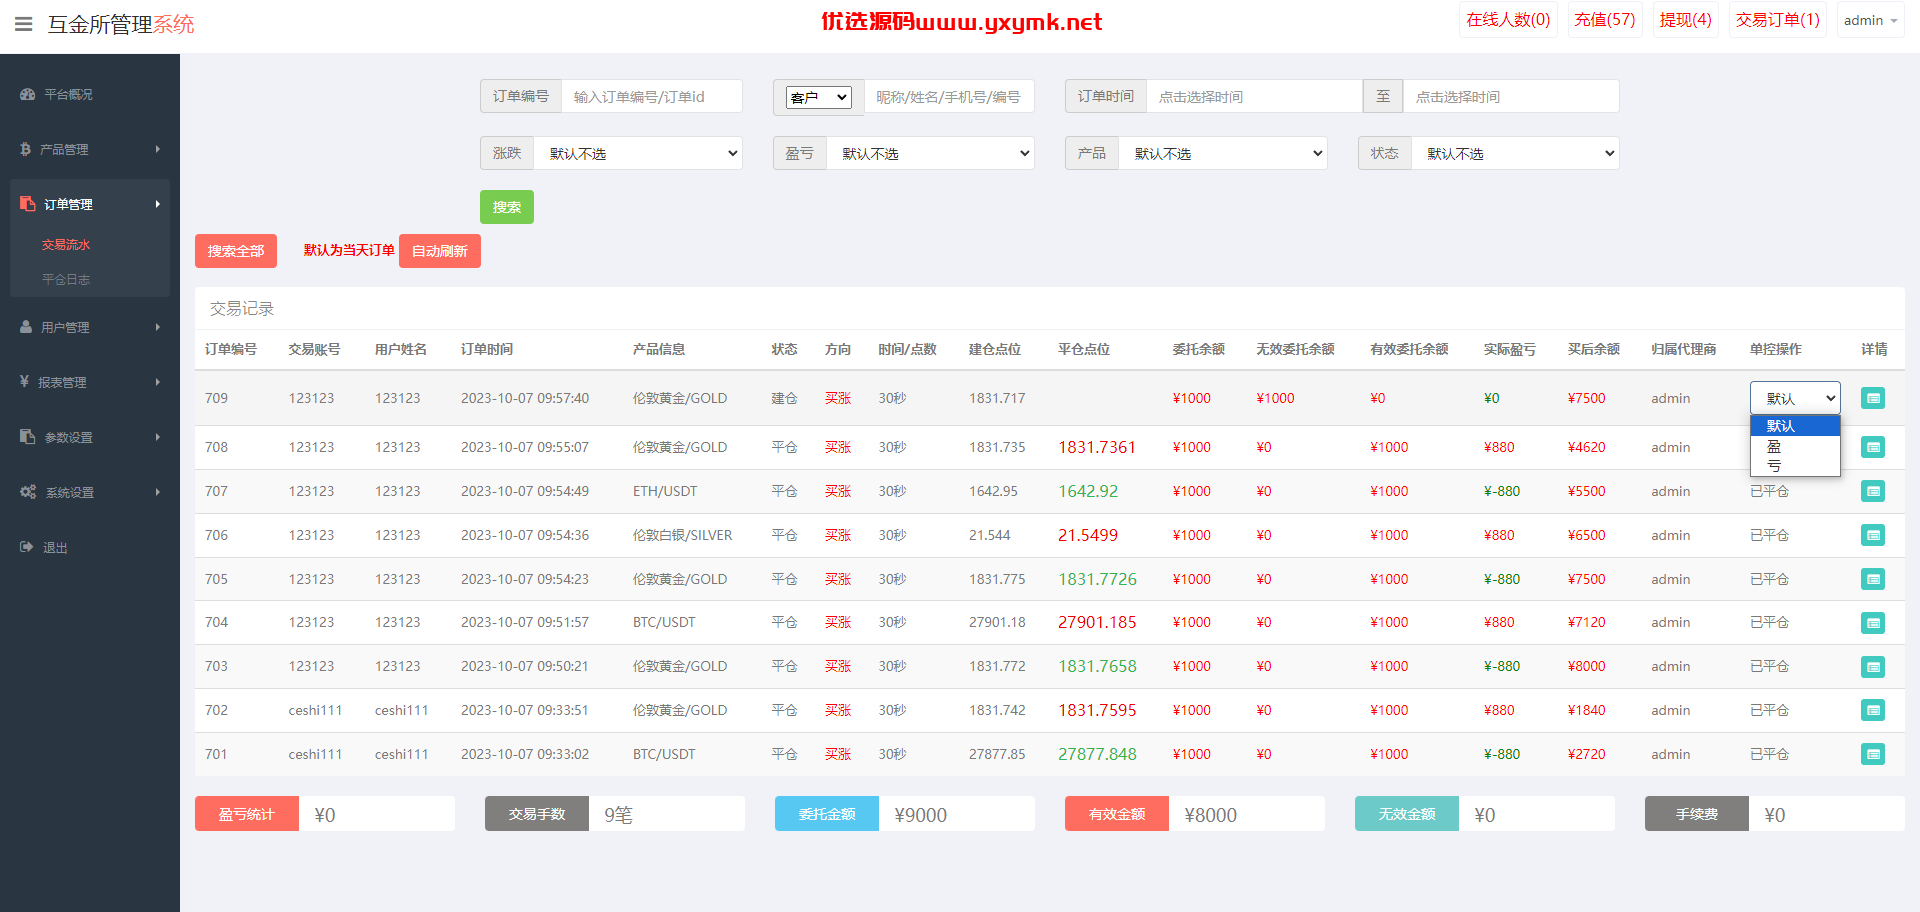Select 默认 option in control dropdown
This screenshot has height=912, width=1920.
(1795, 426)
